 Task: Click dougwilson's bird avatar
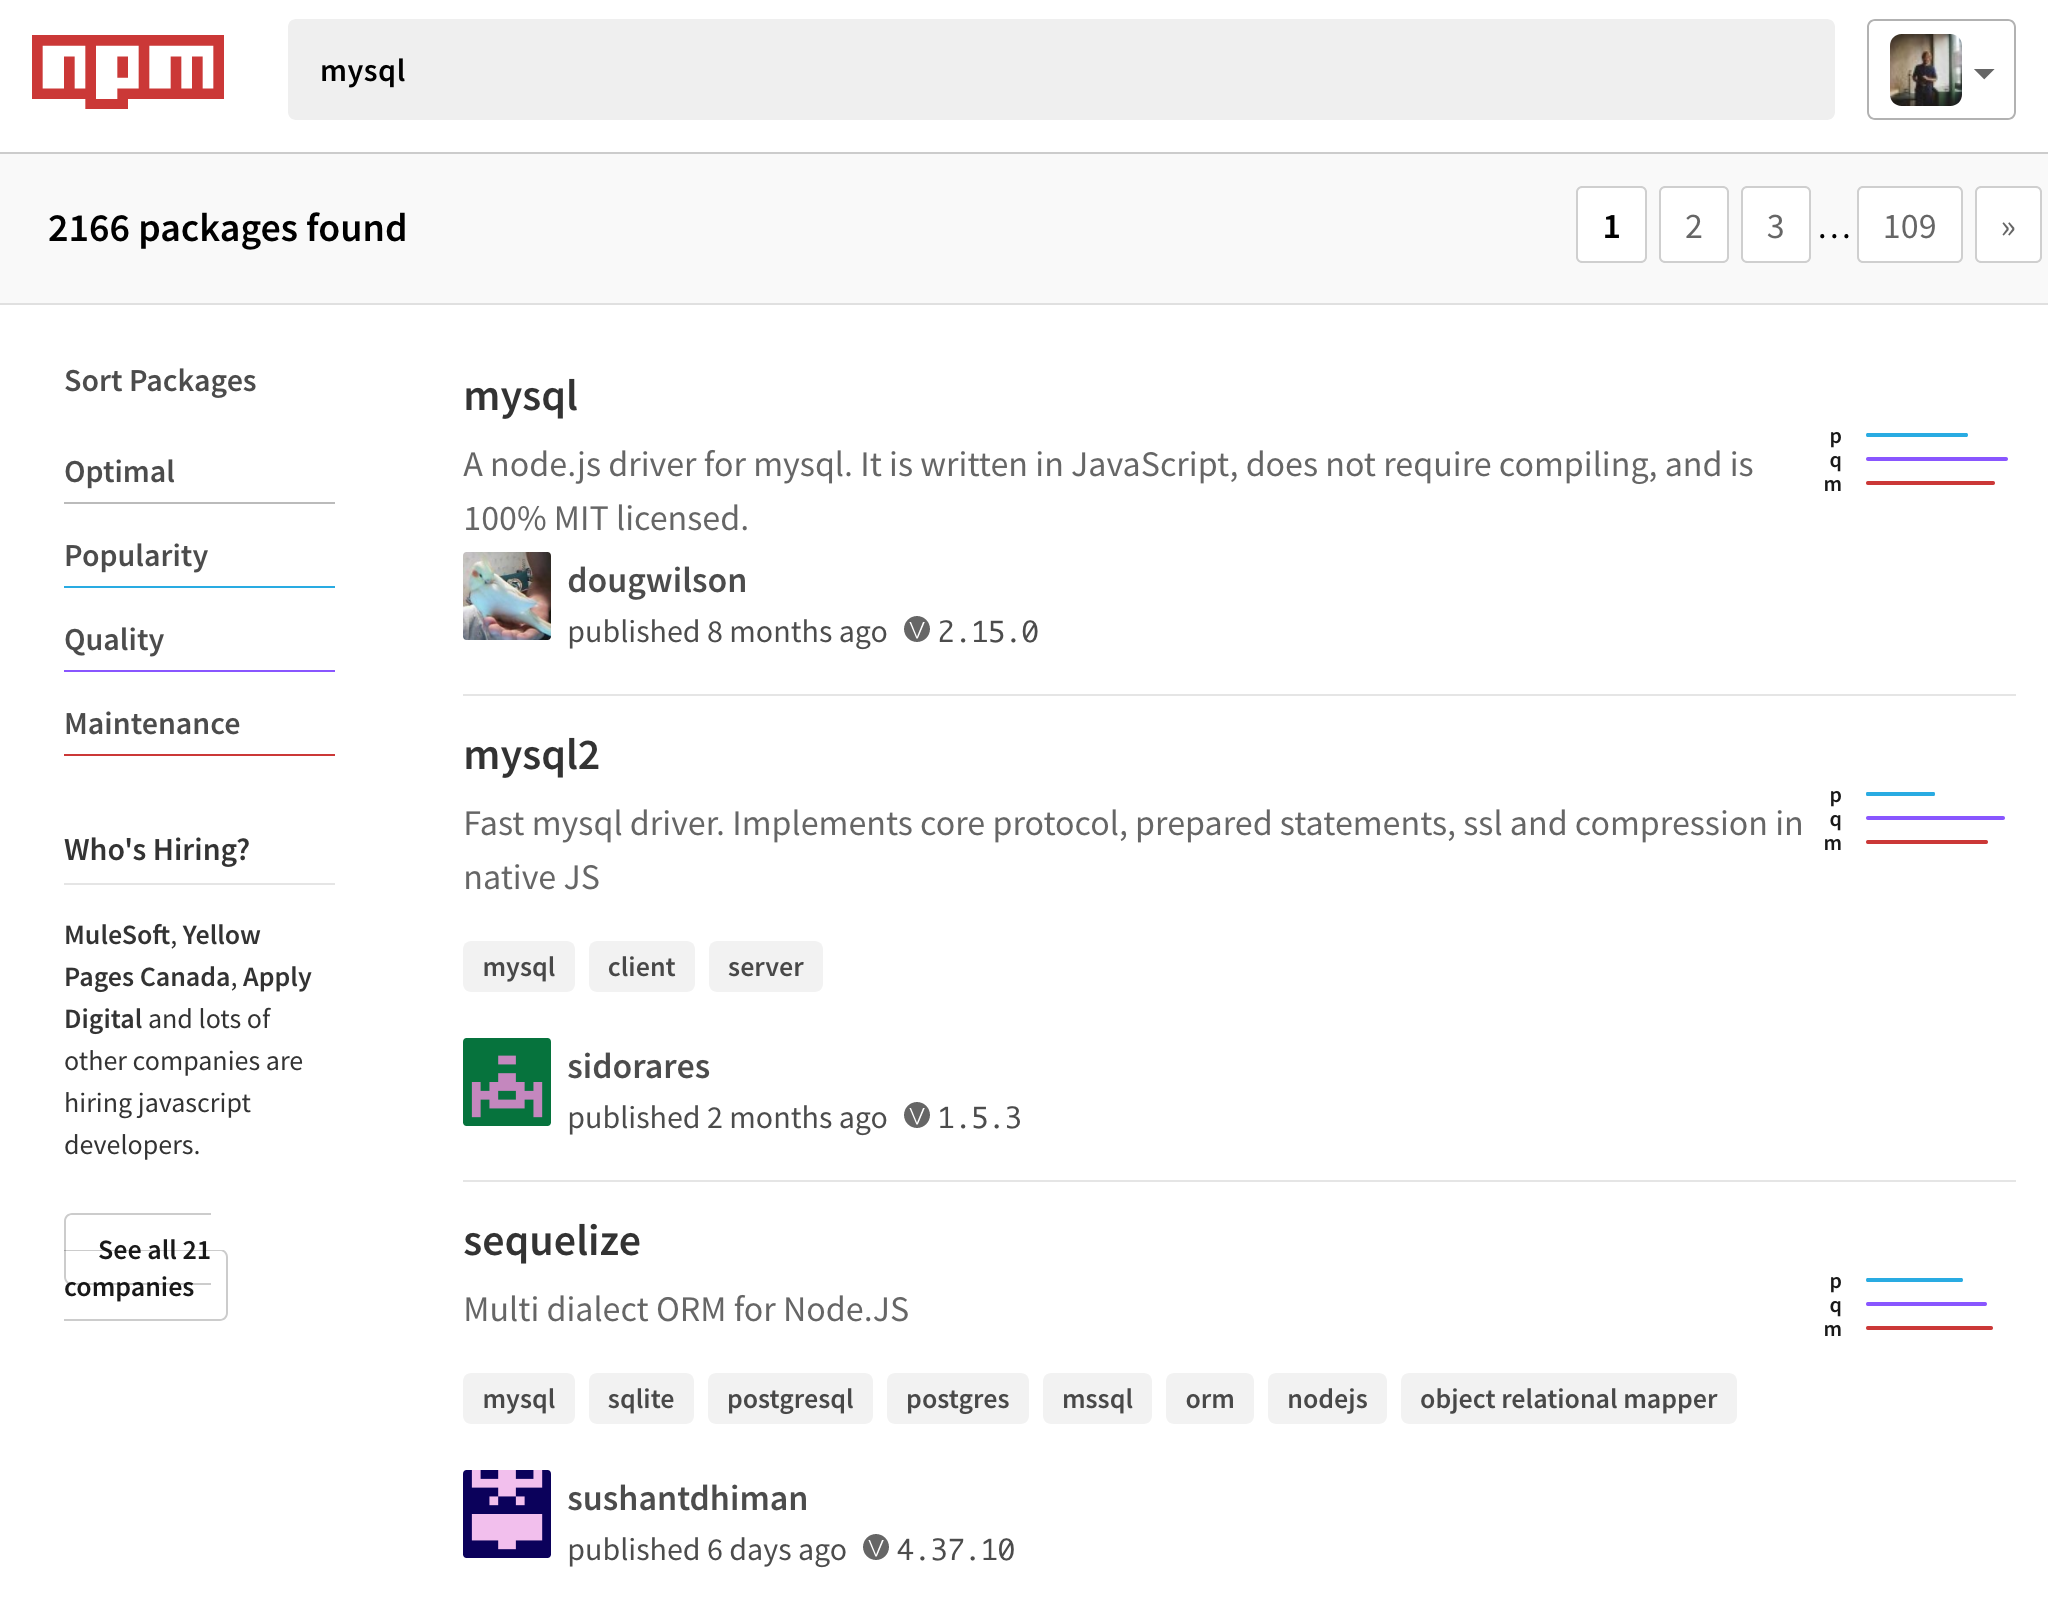(506, 595)
